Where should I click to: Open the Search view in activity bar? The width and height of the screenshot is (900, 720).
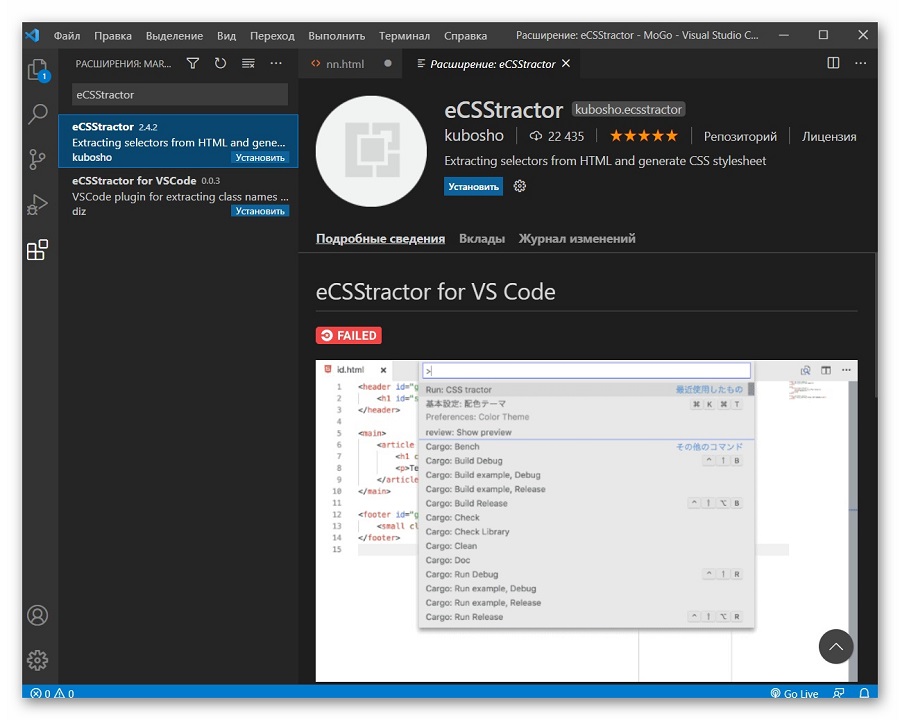point(38,114)
